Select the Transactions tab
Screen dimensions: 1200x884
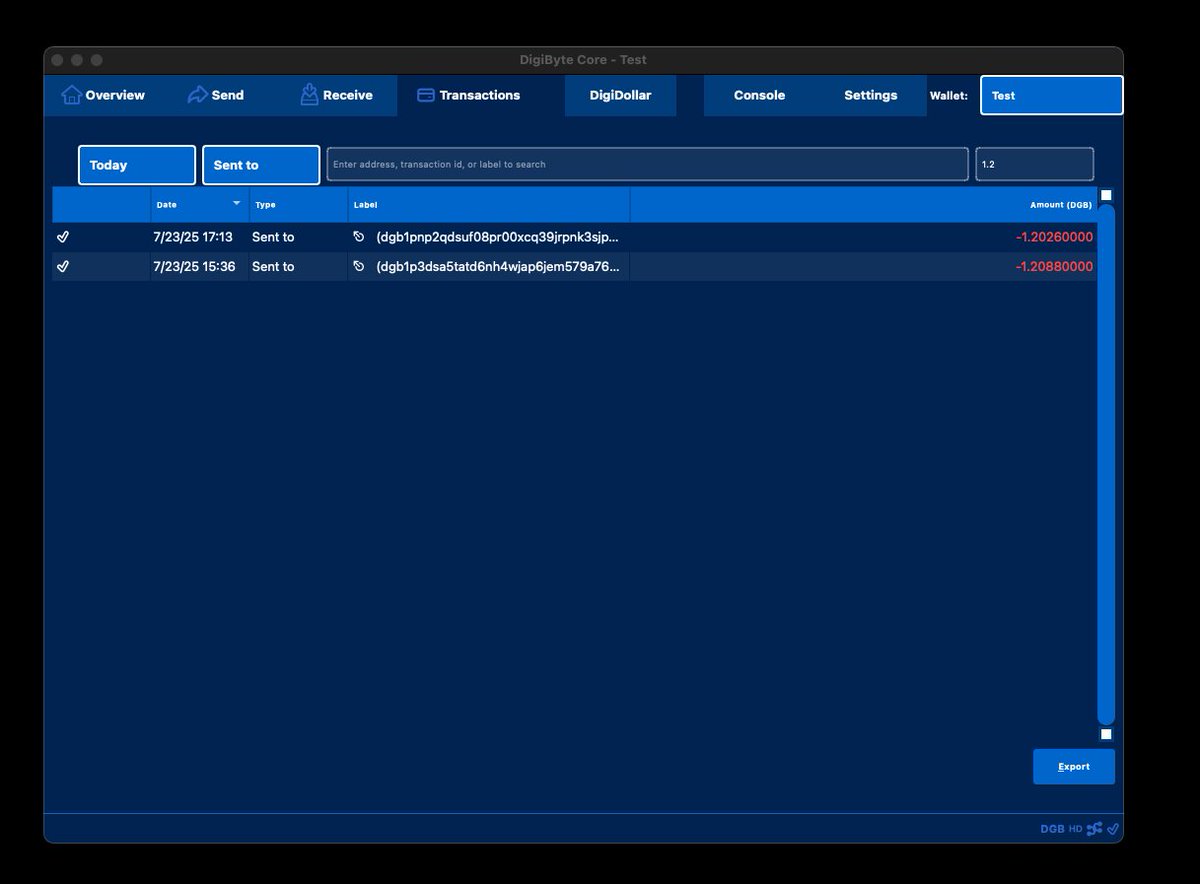click(x=469, y=95)
